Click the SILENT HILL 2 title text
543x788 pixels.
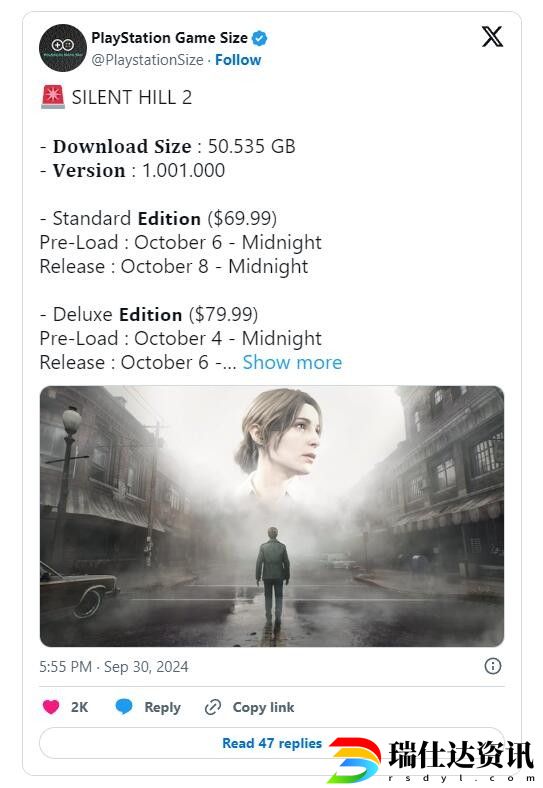coord(132,97)
